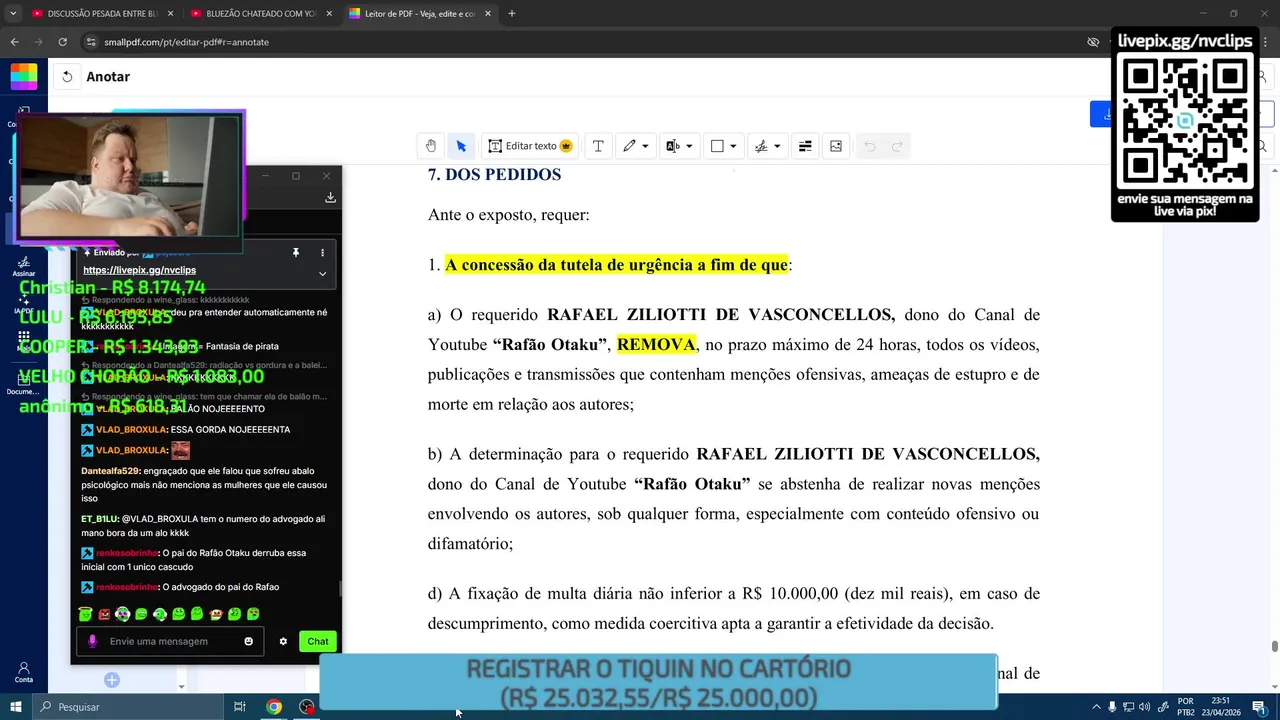Open the Editar texto premium tool
This screenshot has width=1280, height=720.
point(530,146)
